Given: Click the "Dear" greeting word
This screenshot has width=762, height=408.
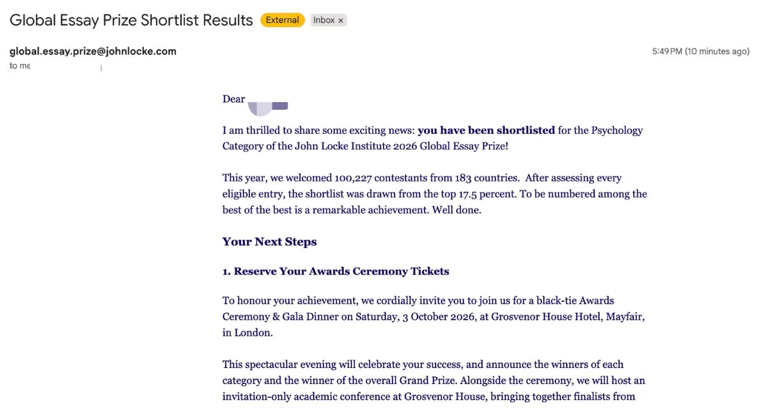Looking at the screenshot, I should point(233,99).
